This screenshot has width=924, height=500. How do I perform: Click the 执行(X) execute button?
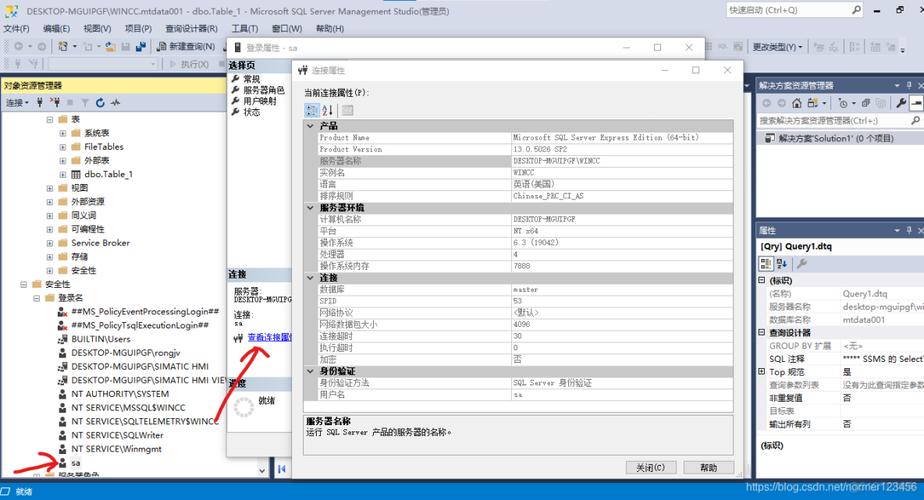point(189,64)
